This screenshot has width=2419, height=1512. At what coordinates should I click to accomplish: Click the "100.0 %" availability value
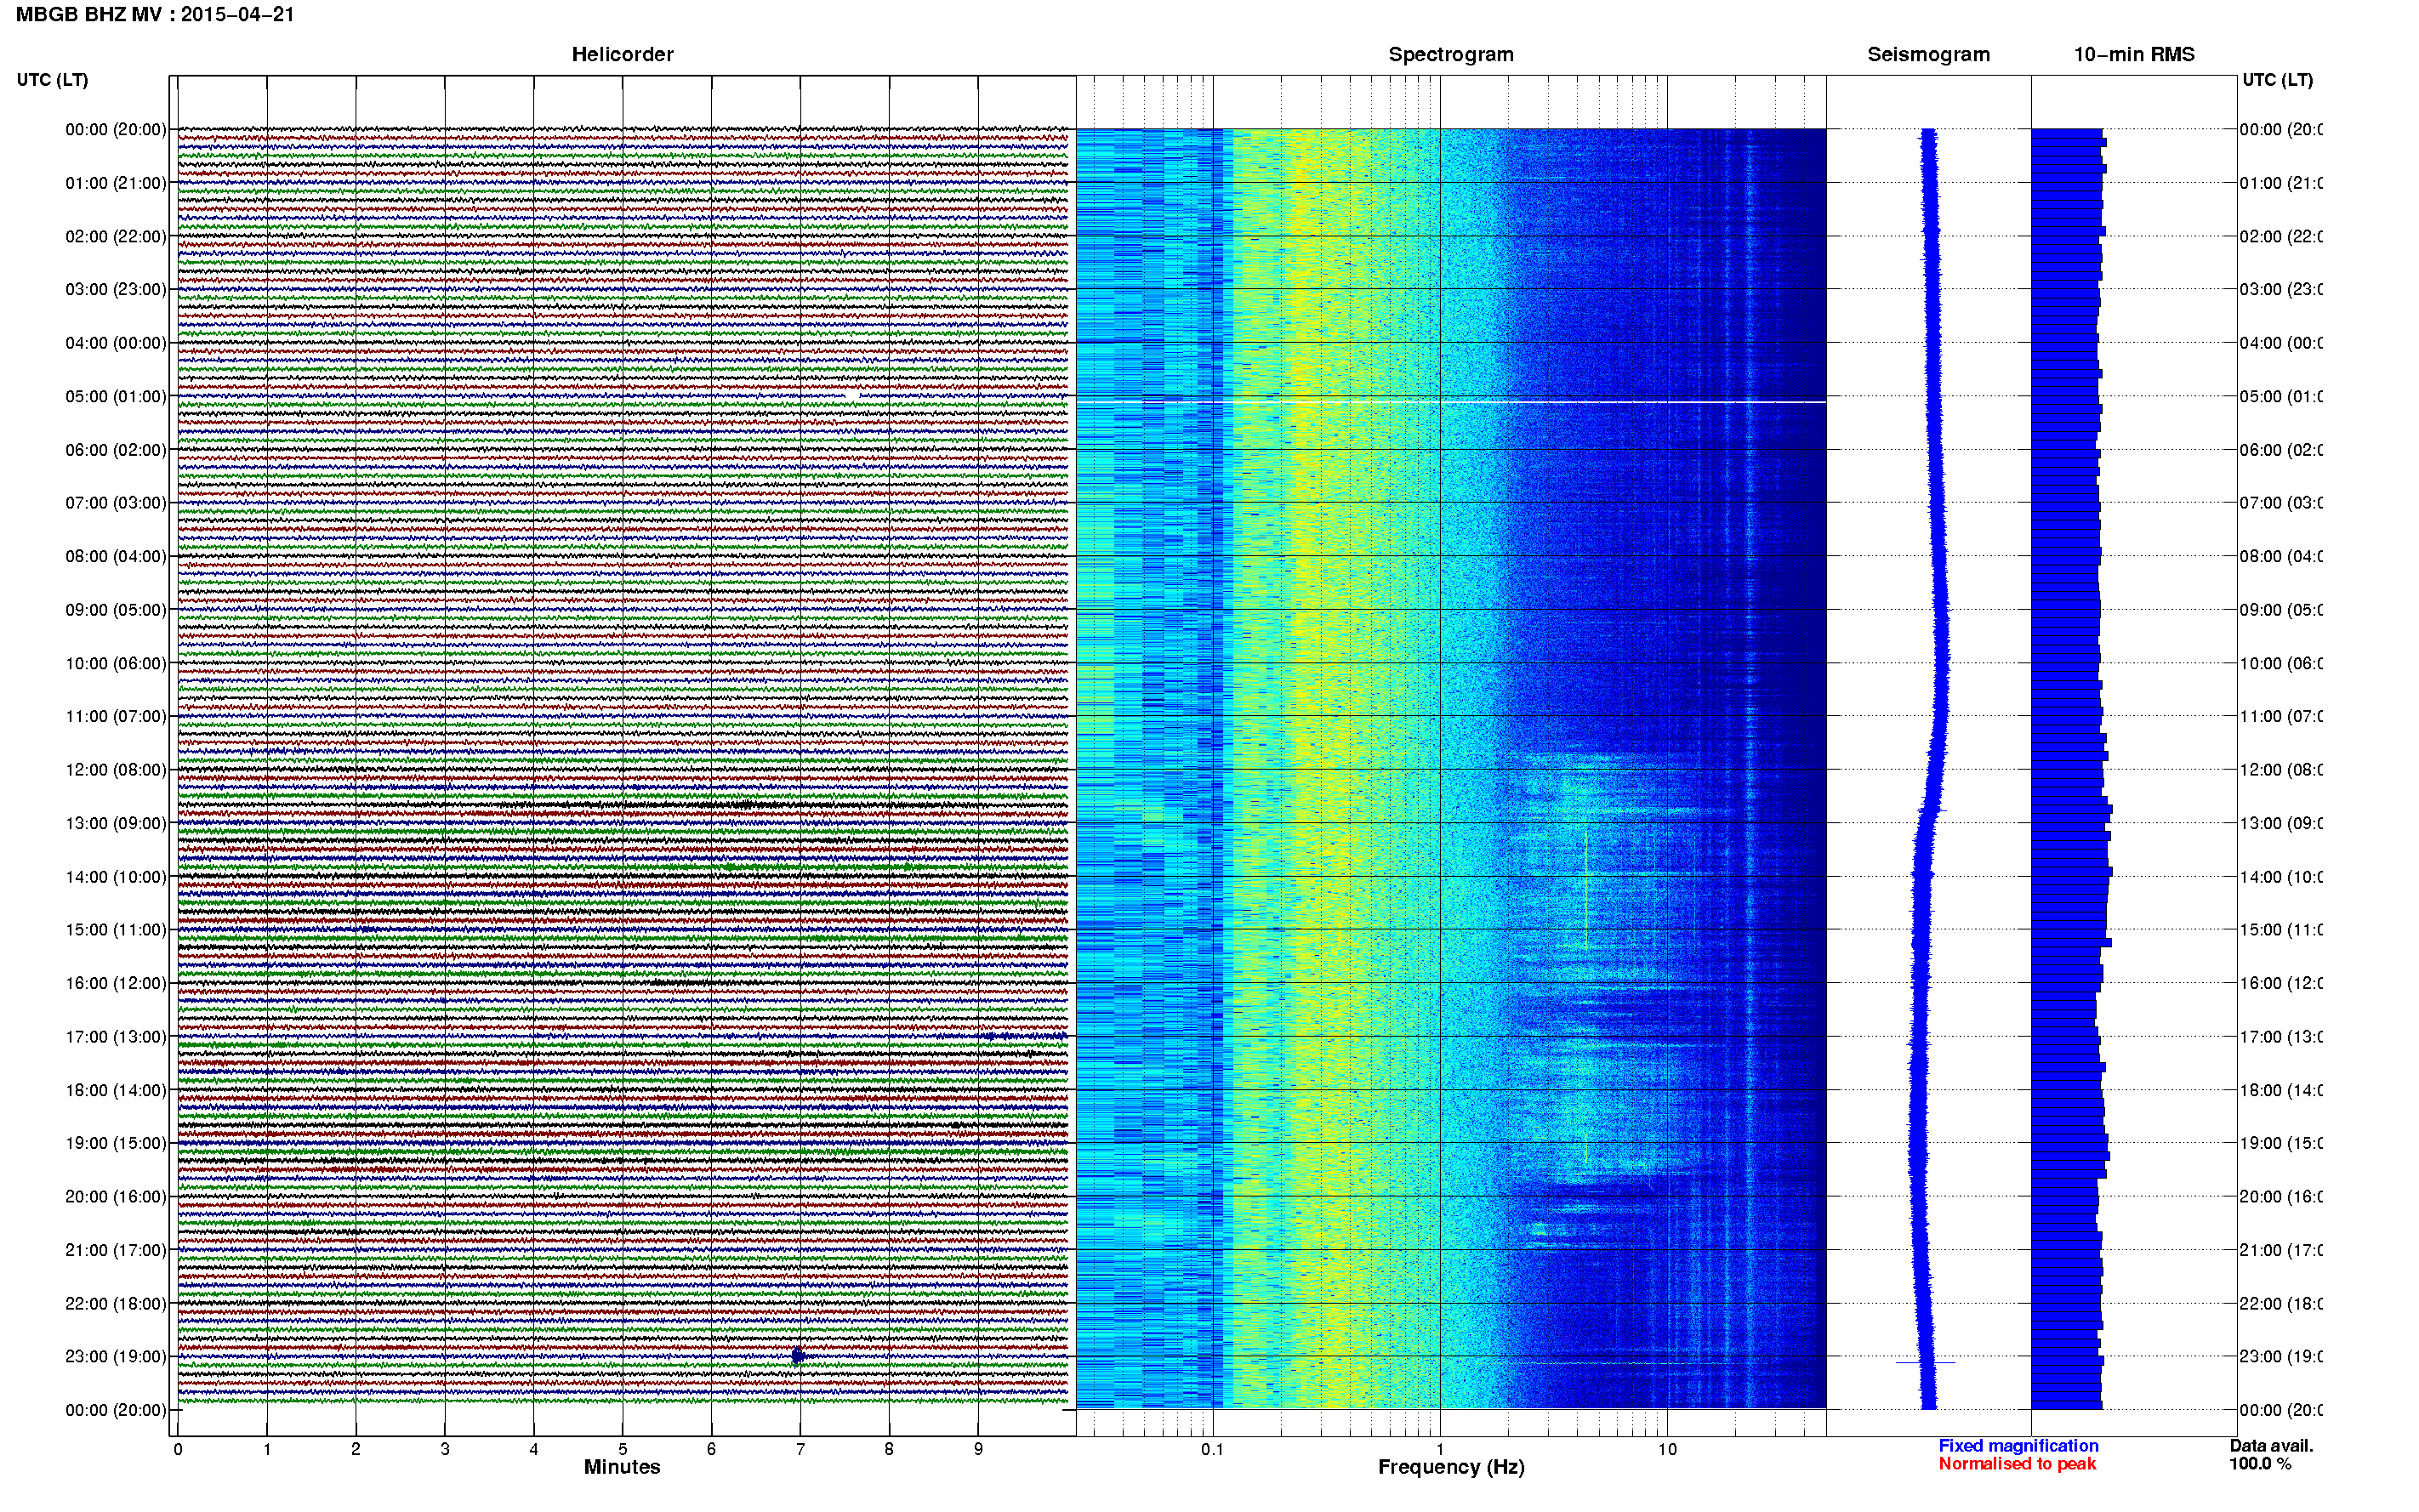(x=2260, y=1464)
